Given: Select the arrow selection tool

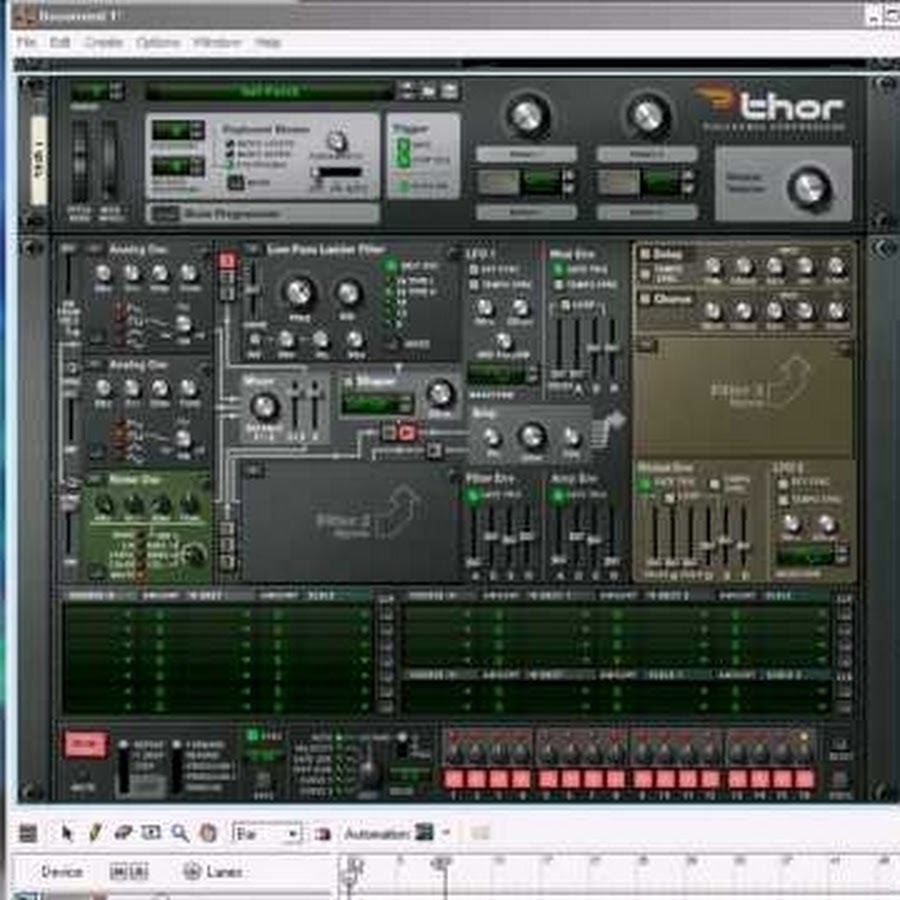Looking at the screenshot, I should [68, 833].
